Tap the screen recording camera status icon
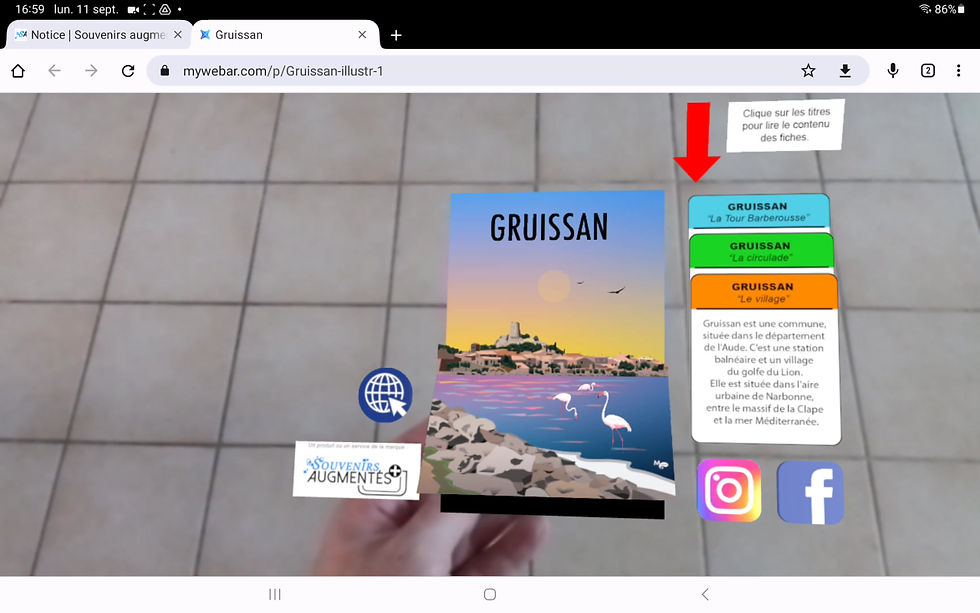This screenshot has height=613, width=980. point(133,9)
